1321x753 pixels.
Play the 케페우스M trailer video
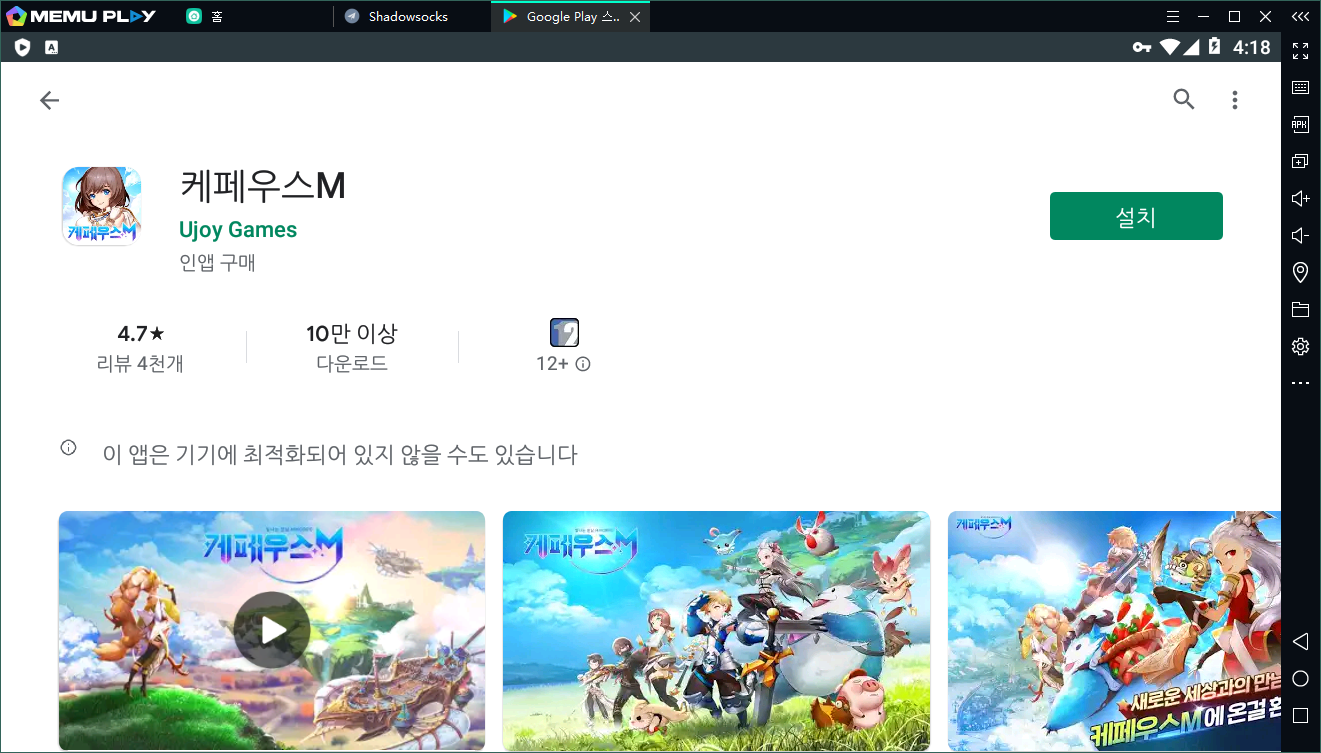pyautogui.click(x=272, y=630)
